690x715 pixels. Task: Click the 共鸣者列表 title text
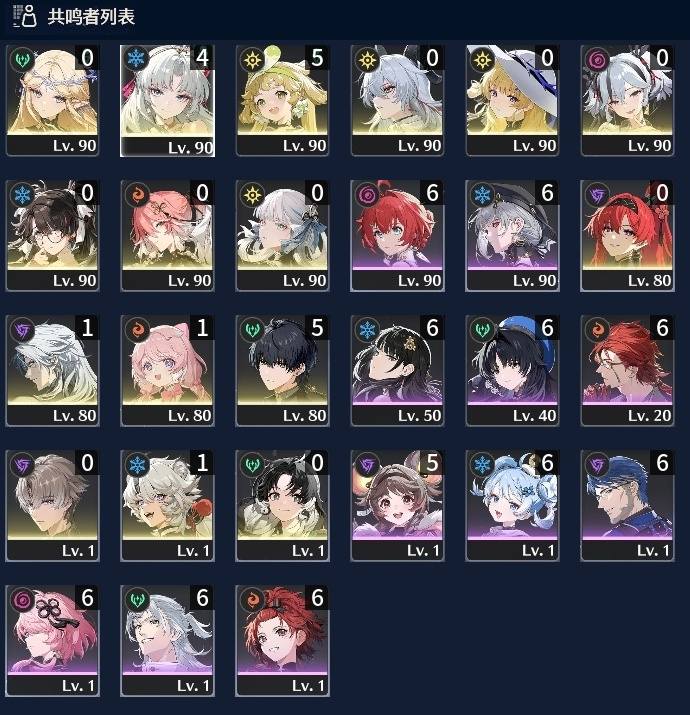point(91,16)
